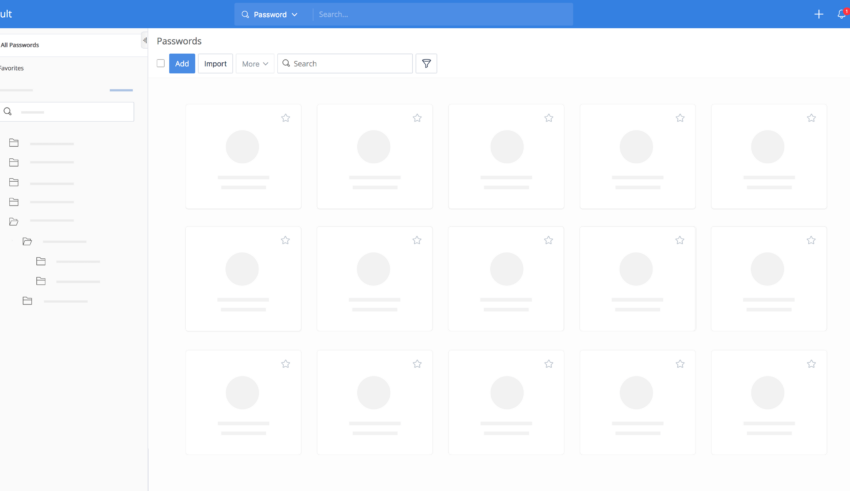The height and width of the screenshot is (491, 850).
Task: Star the middle card in second row
Action: click(548, 240)
